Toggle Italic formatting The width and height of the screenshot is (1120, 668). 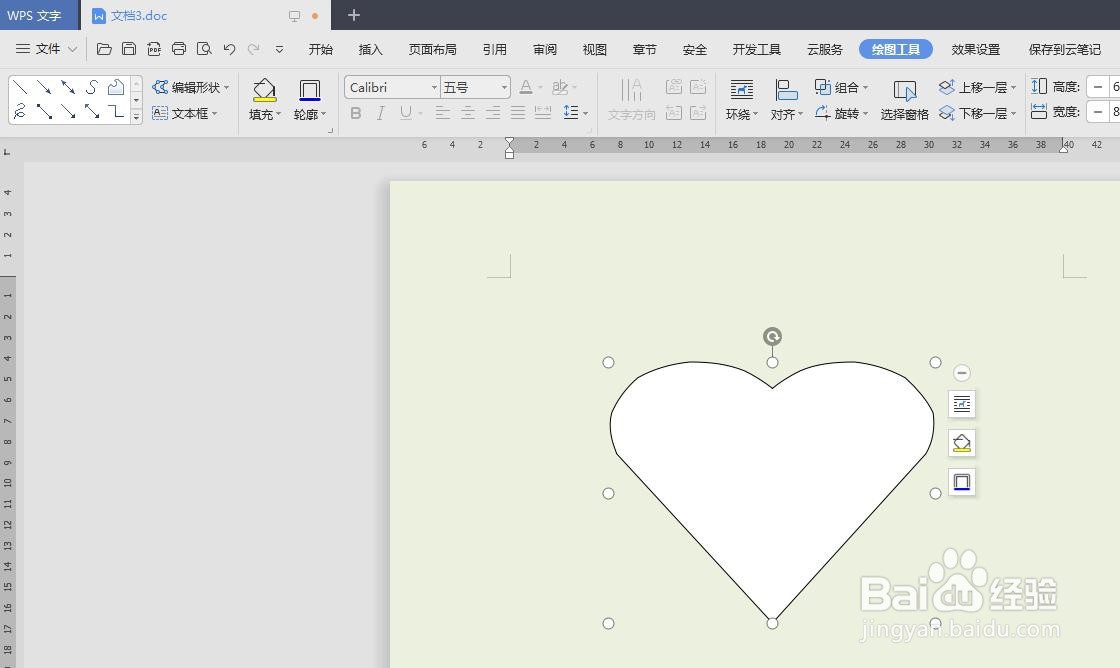click(381, 113)
